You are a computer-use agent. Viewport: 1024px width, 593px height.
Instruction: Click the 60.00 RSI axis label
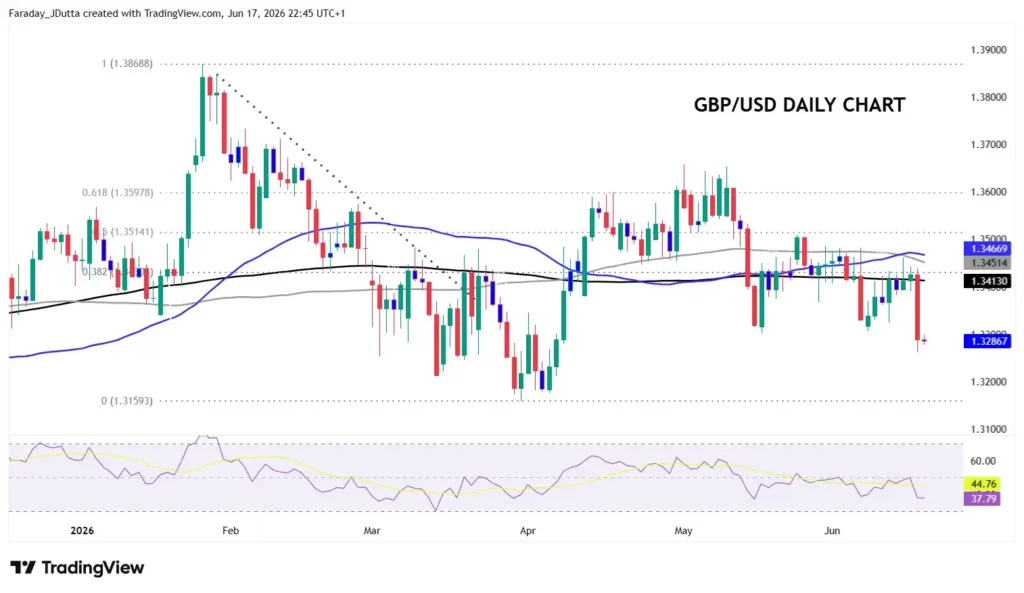click(x=983, y=461)
